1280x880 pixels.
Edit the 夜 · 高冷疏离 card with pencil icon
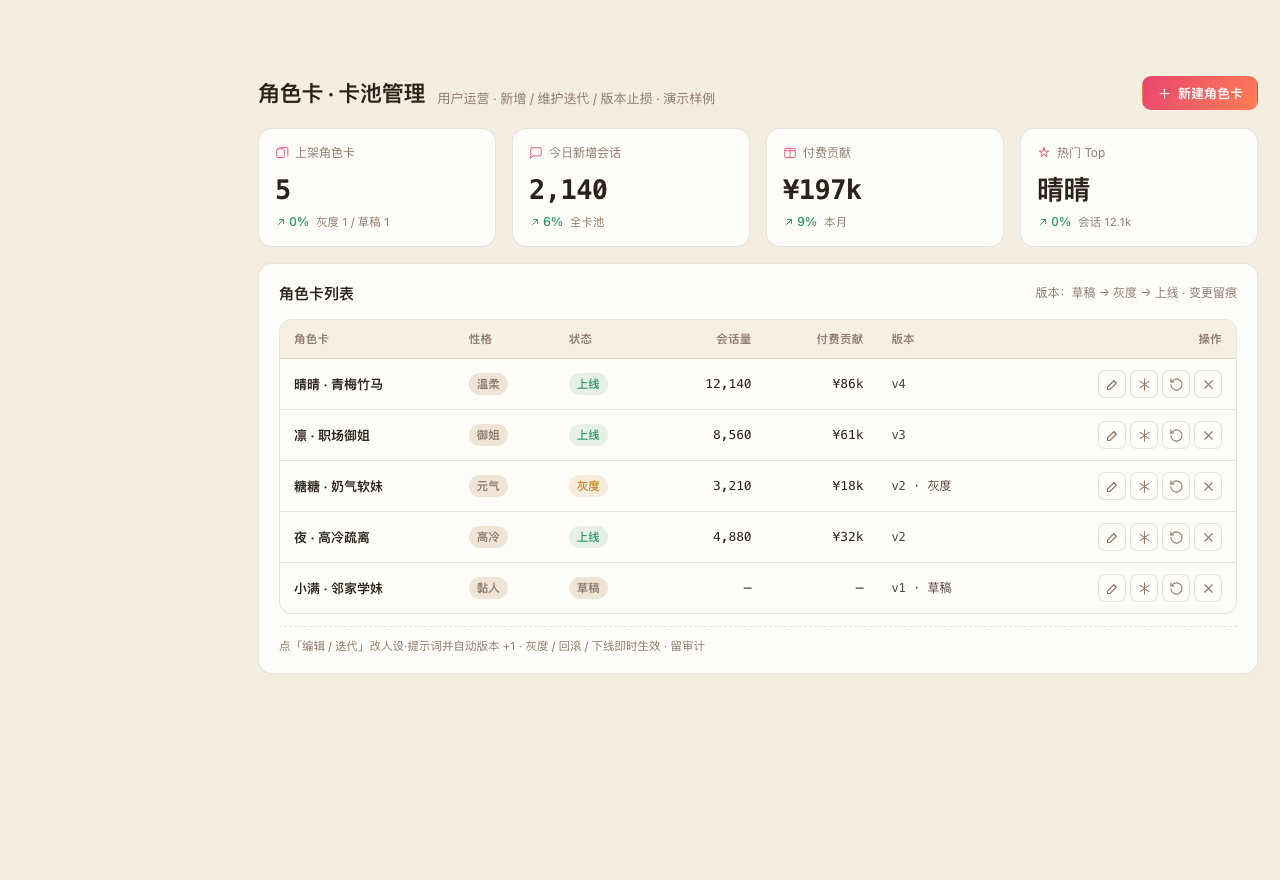pyautogui.click(x=1112, y=537)
